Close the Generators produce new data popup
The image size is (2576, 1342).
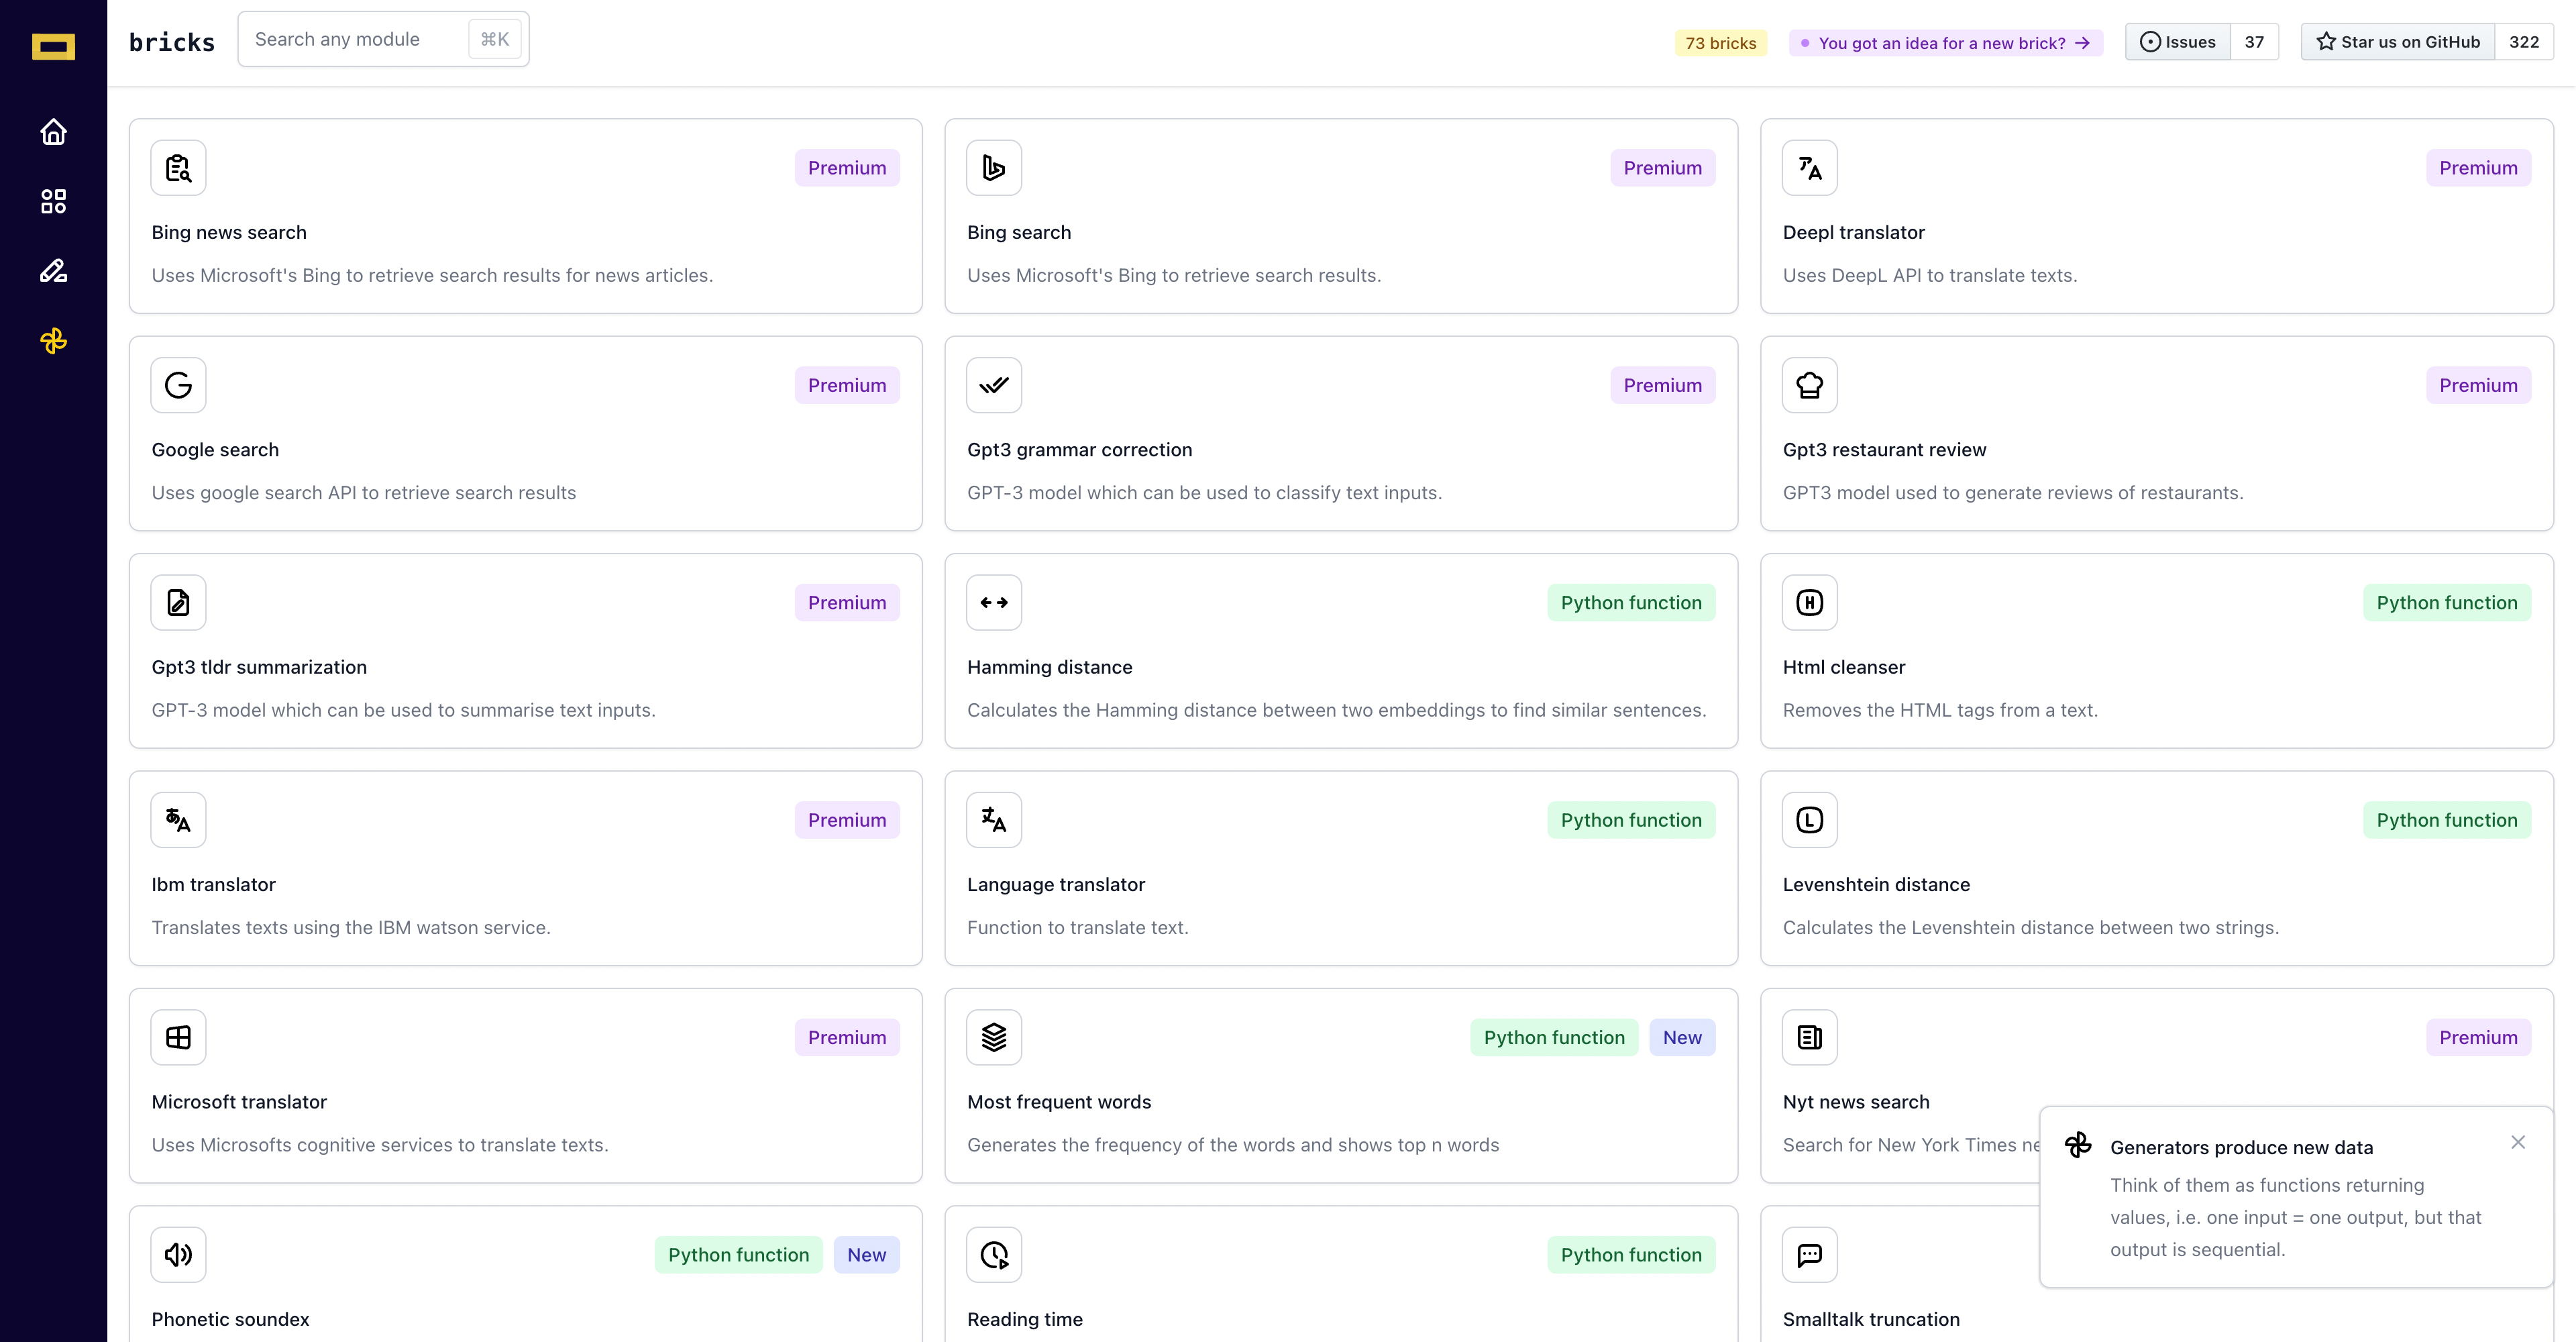2518,1142
